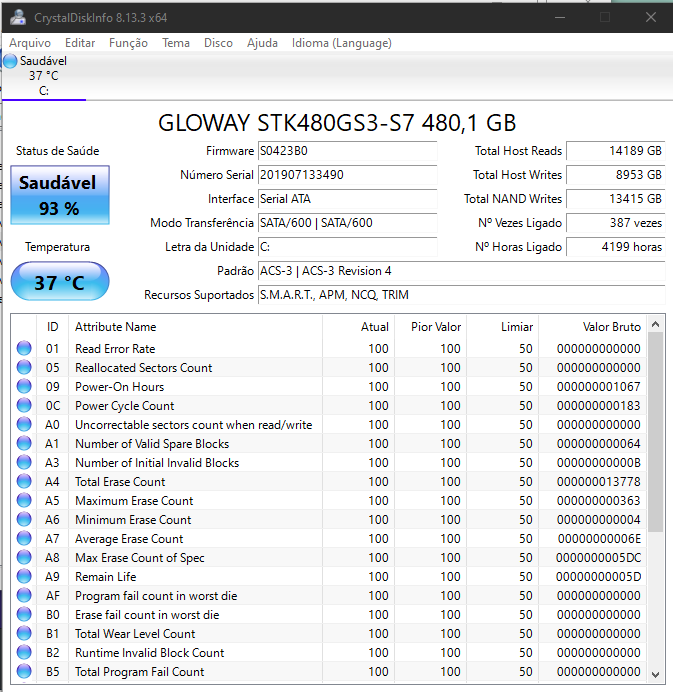Image resolution: width=673 pixels, height=692 pixels.
Task: Click the status orb for Remain Life
Action: click(x=24, y=576)
